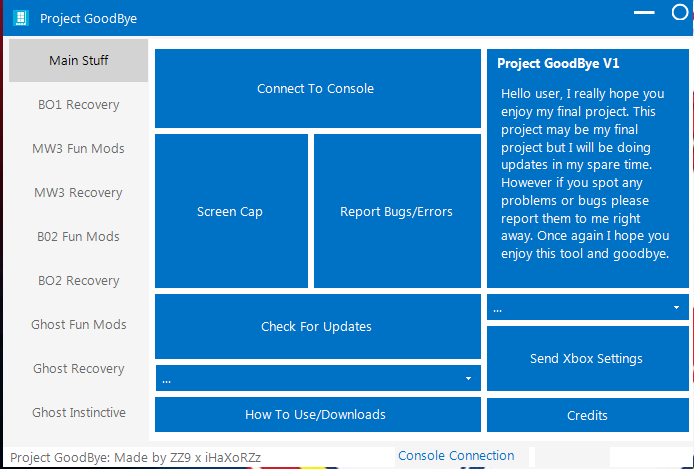This screenshot has width=694, height=469.
Task: Click Check For Updates
Action: point(316,326)
